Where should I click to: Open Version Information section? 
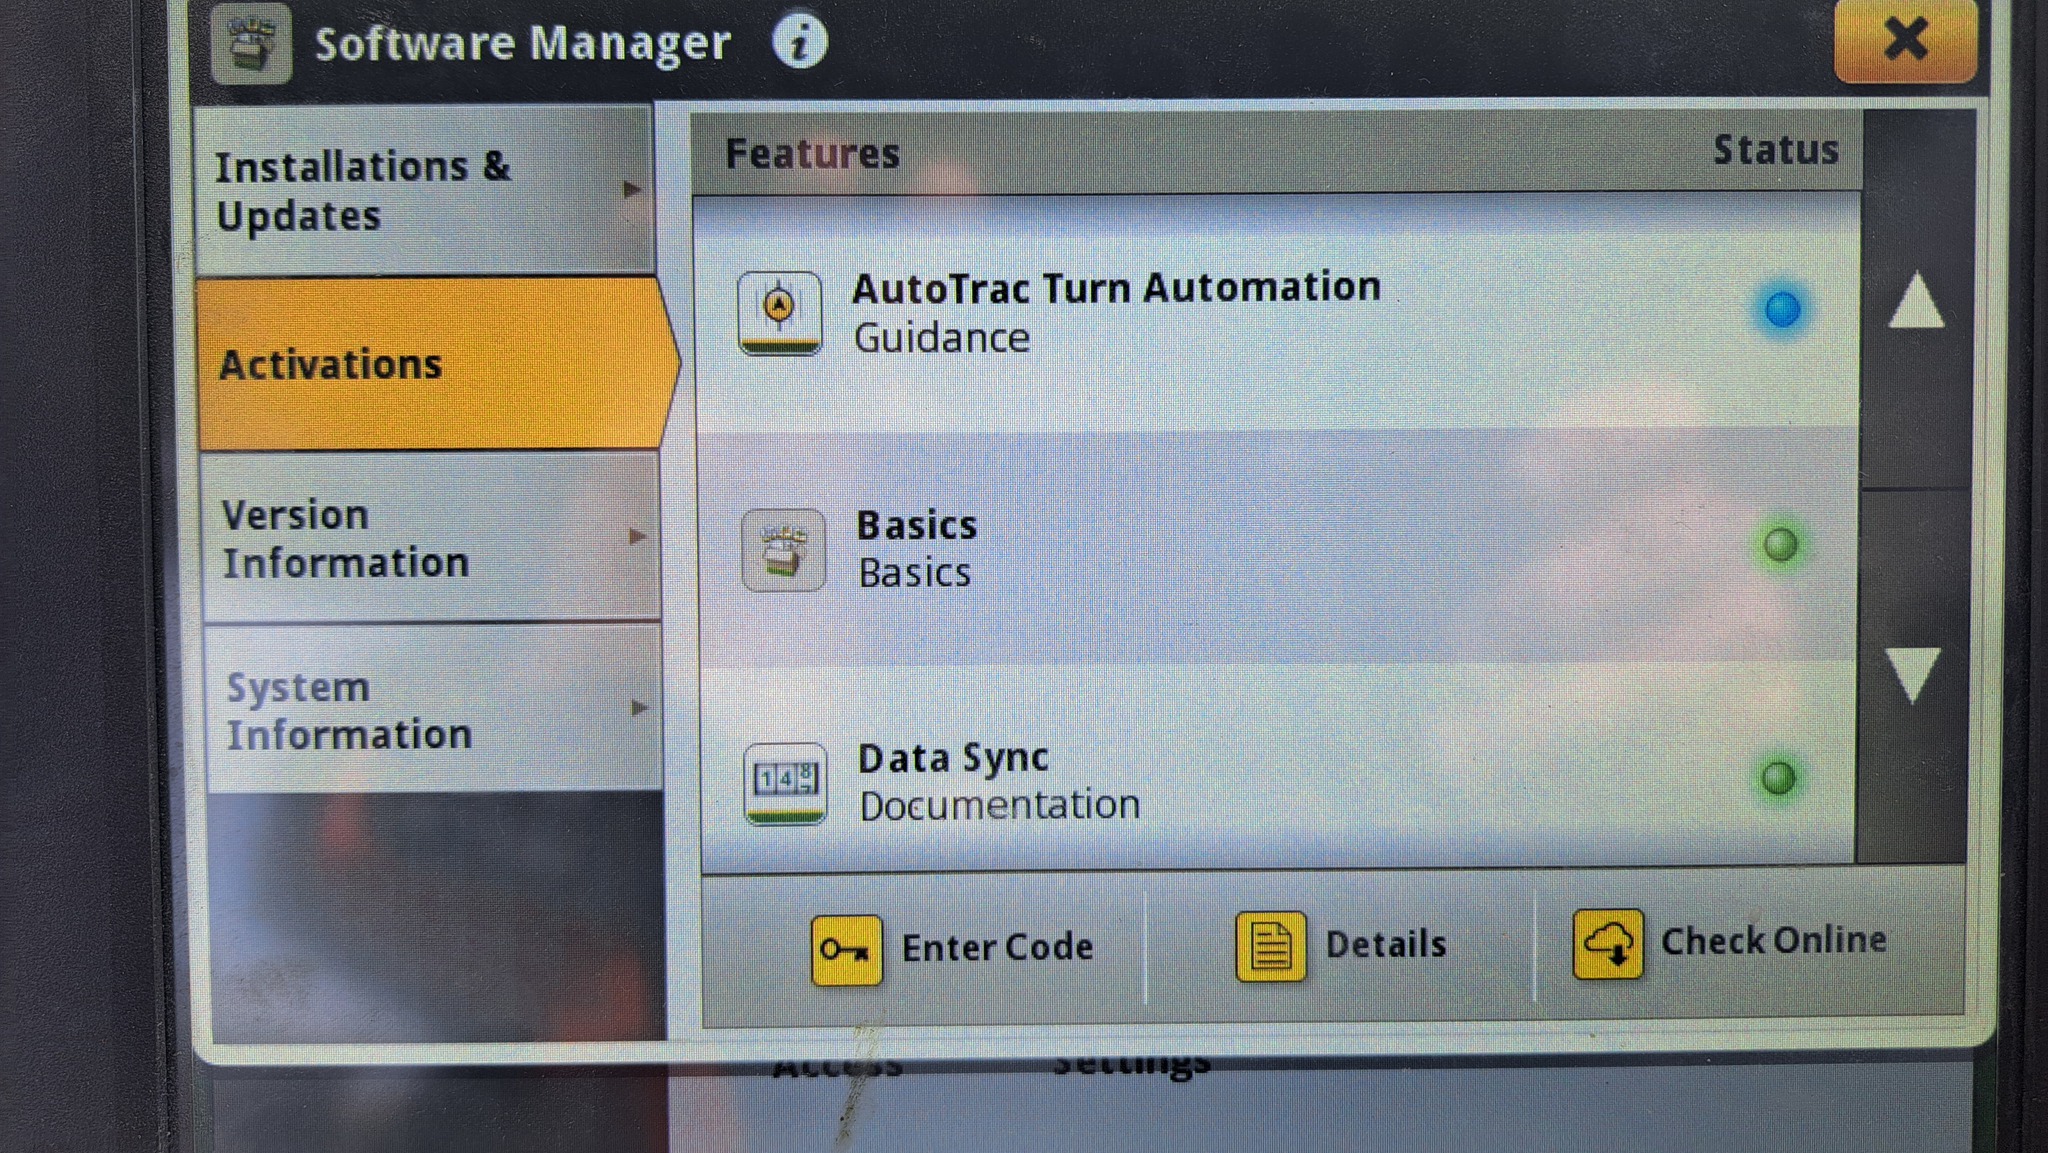[x=431, y=538]
